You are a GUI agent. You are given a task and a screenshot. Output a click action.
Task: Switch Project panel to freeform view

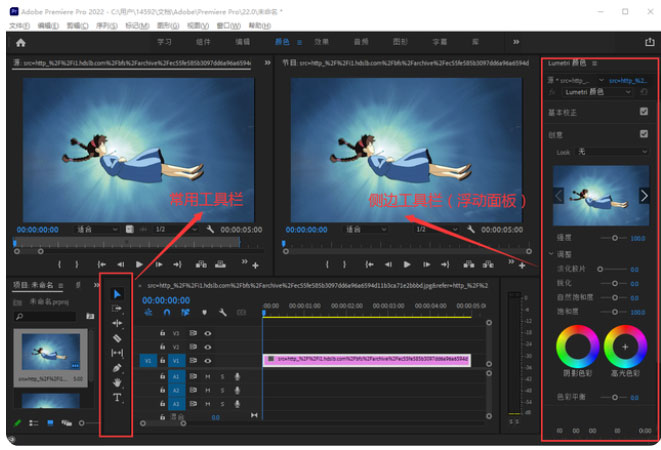pos(66,423)
